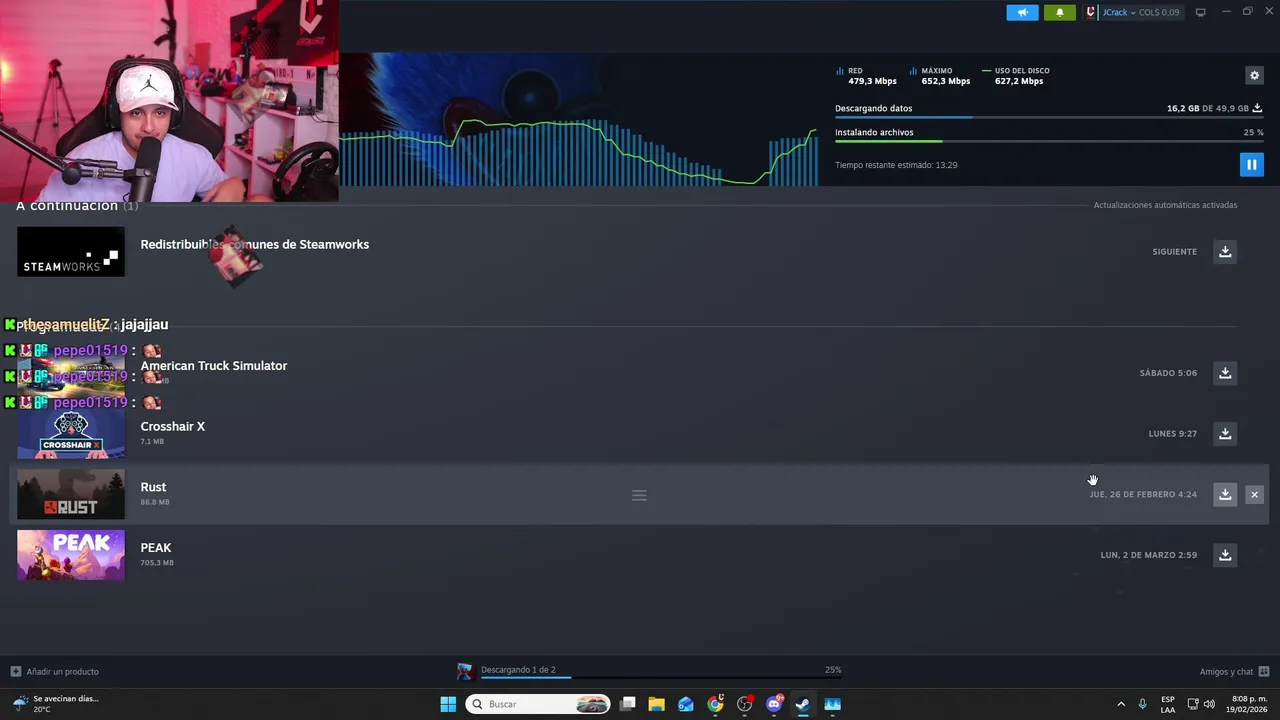Click the Instalando archivos progress bar
The height and width of the screenshot is (720, 1280).
click(x=1048, y=141)
